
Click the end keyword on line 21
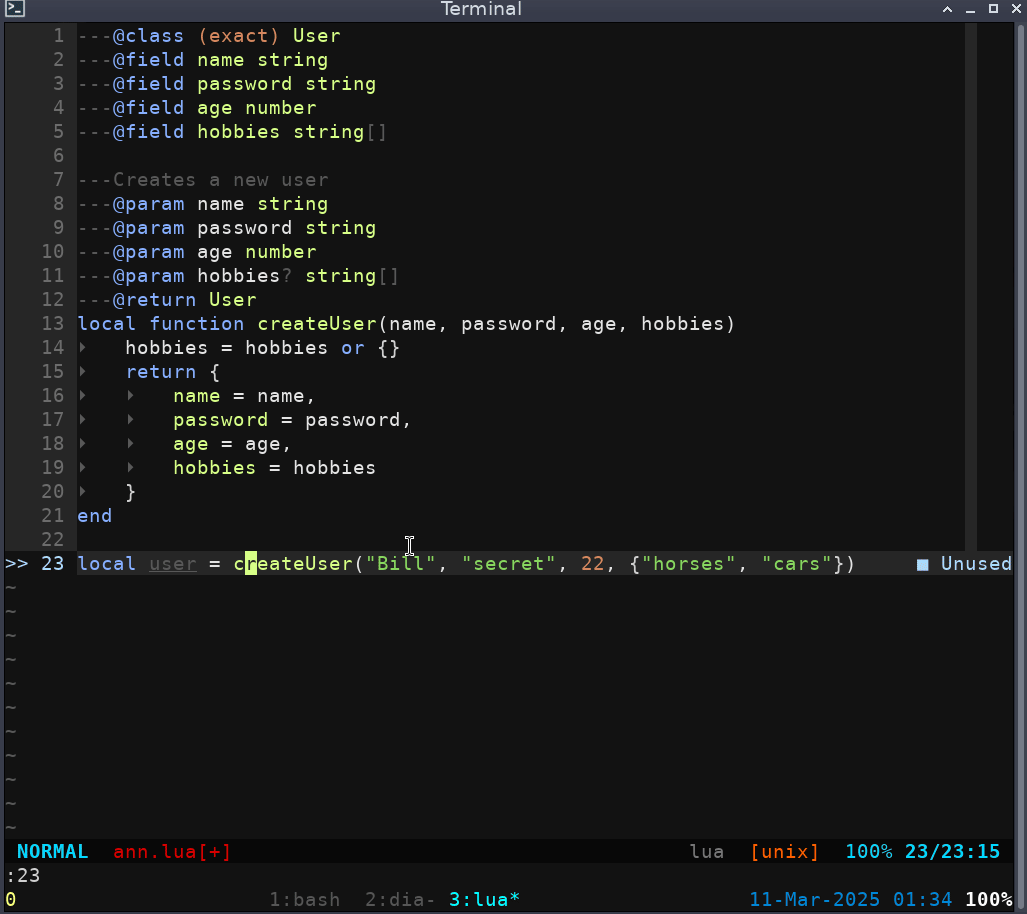[94, 516]
